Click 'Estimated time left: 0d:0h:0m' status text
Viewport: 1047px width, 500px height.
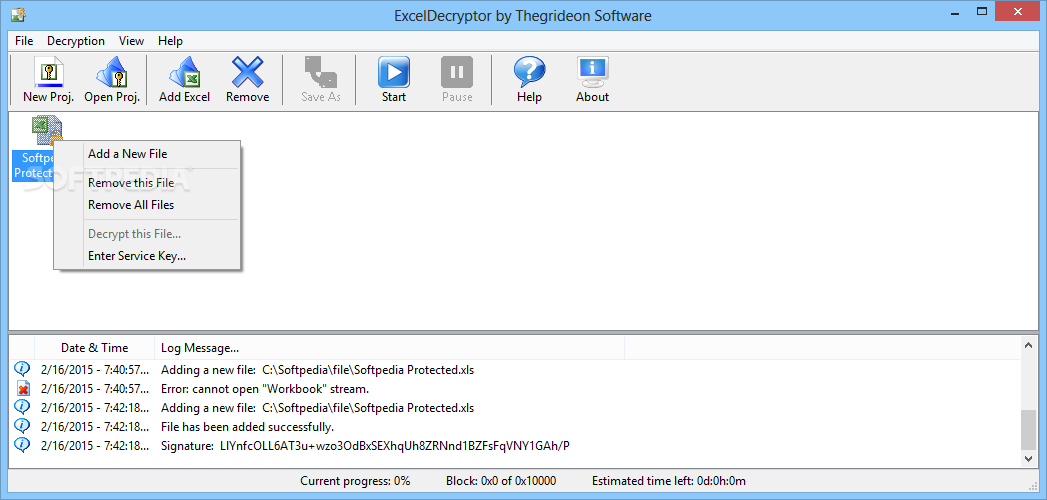(x=668, y=481)
